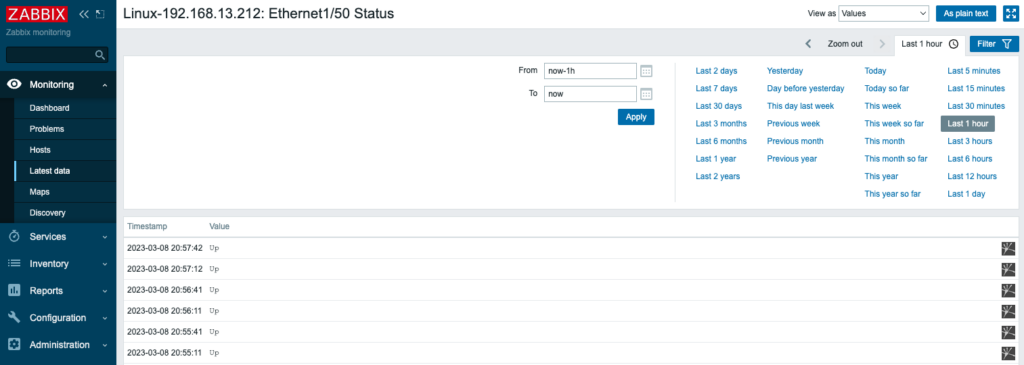1024x365 pixels.
Task: Collapse the Monitoring menu section
Action: (x=104, y=85)
